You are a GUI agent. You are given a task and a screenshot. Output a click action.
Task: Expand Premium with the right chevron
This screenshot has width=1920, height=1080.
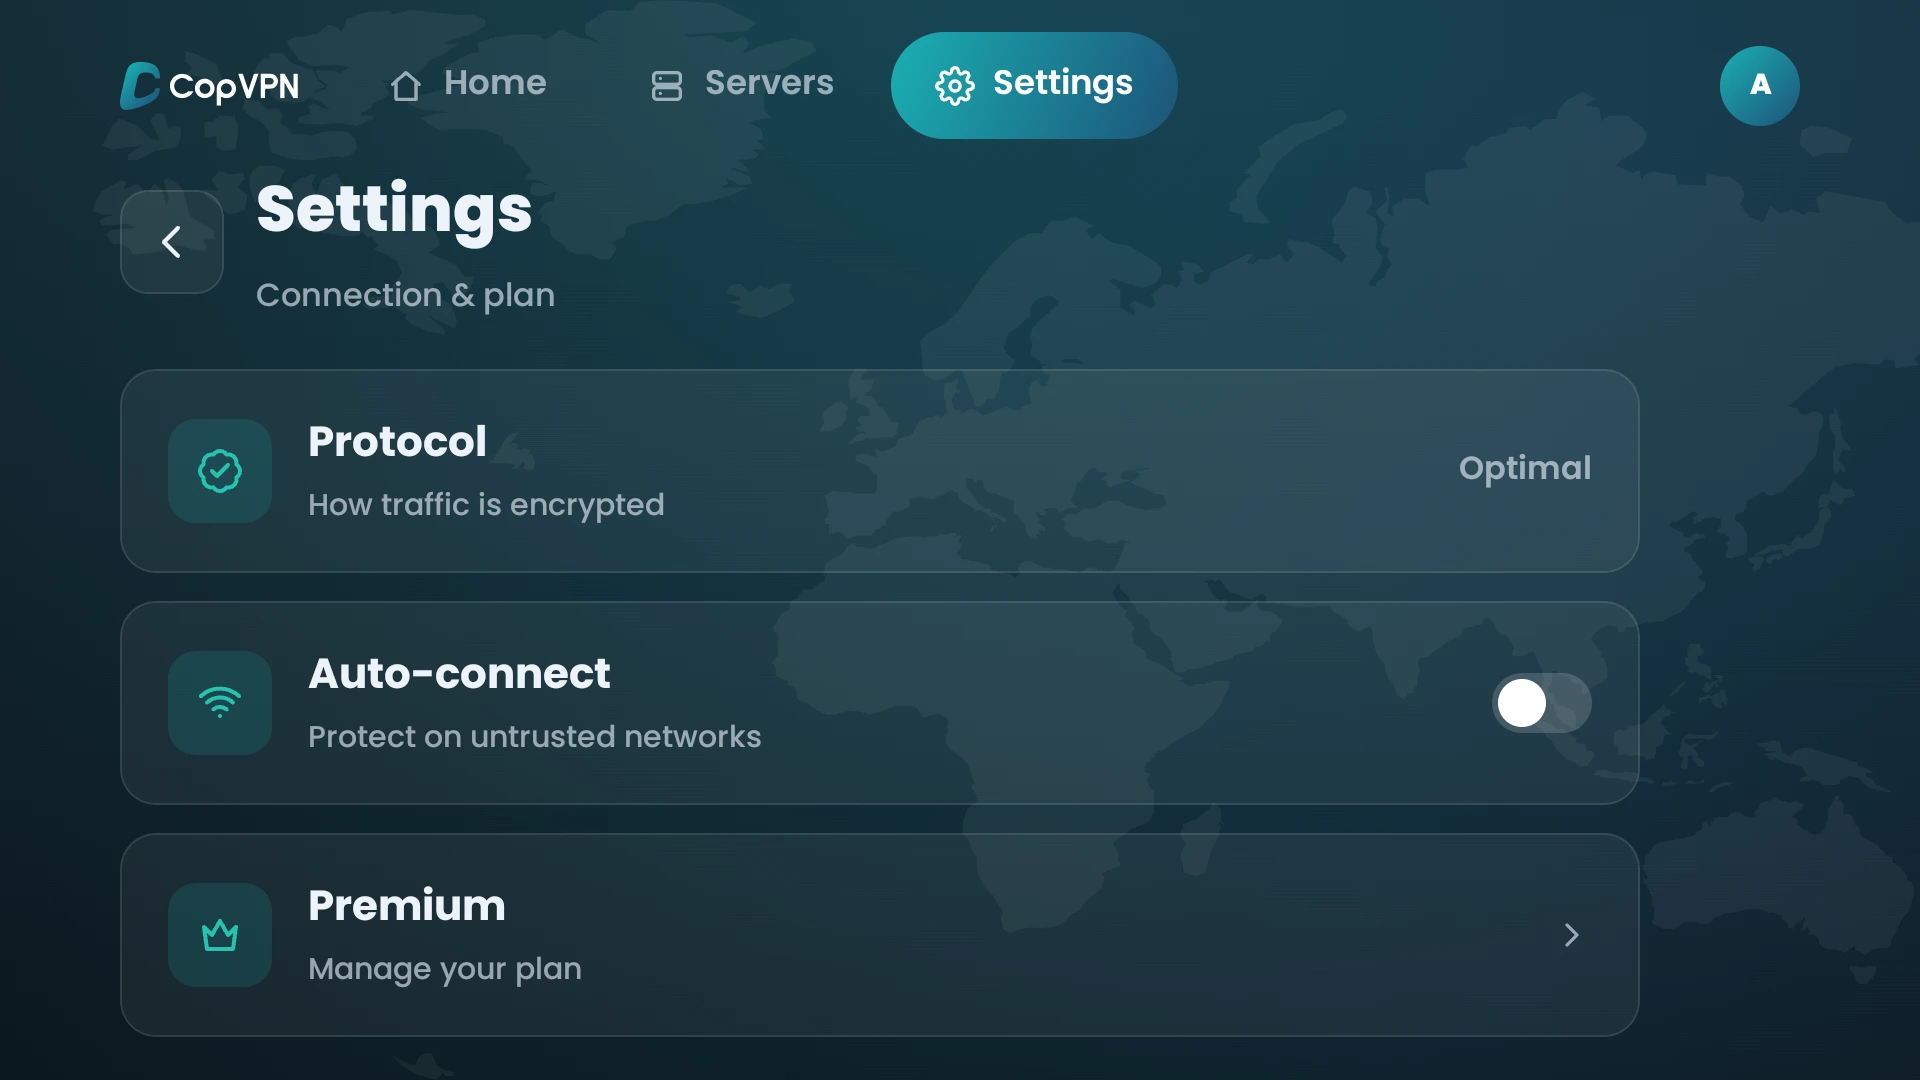pos(1572,935)
